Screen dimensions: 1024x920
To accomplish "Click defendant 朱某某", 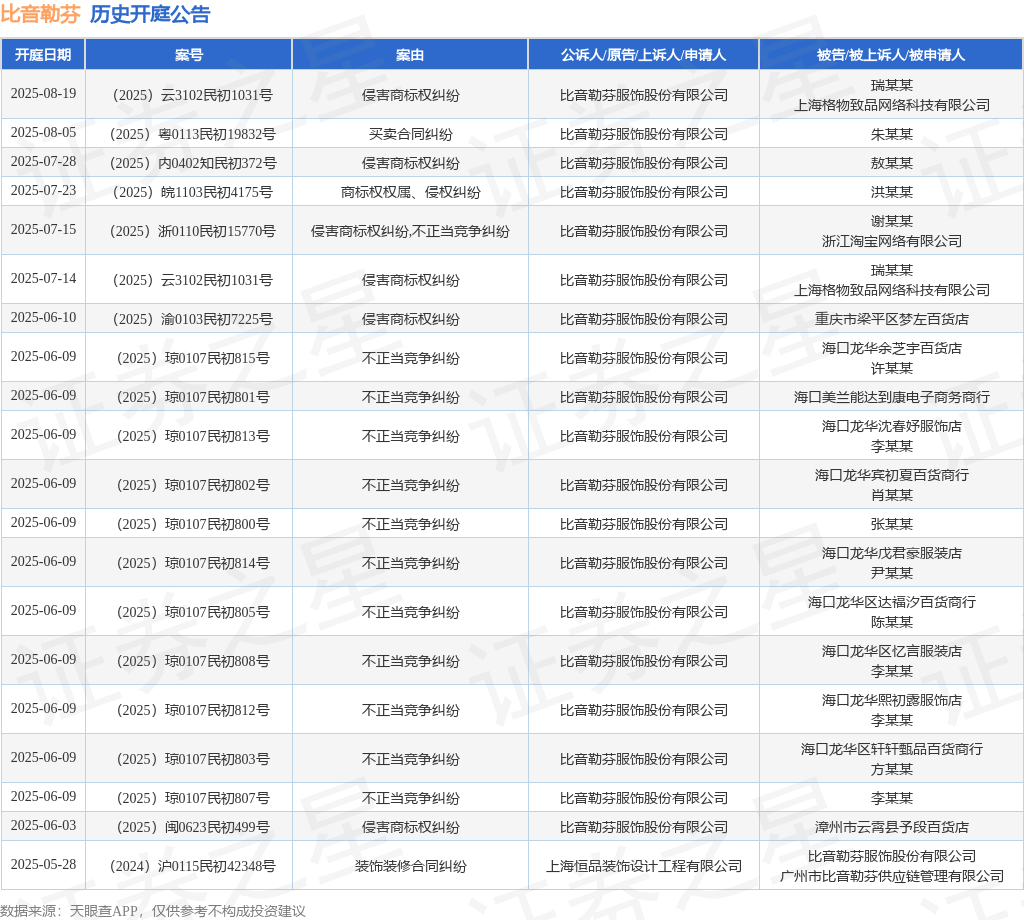I will click(x=891, y=135).
